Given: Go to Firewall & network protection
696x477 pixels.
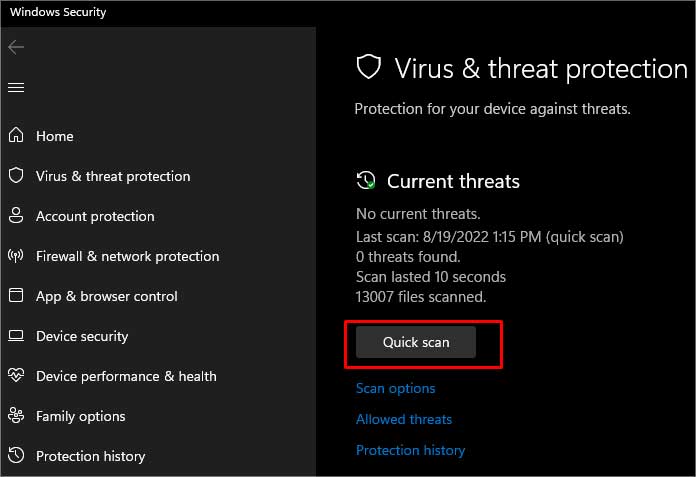Looking at the screenshot, I should coord(127,256).
